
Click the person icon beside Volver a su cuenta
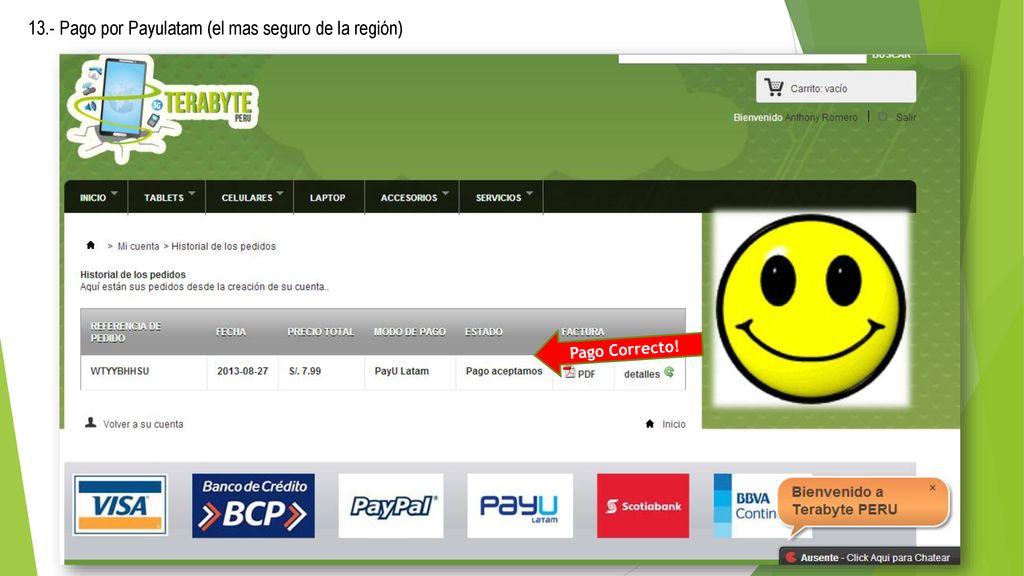pyautogui.click(x=91, y=423)
